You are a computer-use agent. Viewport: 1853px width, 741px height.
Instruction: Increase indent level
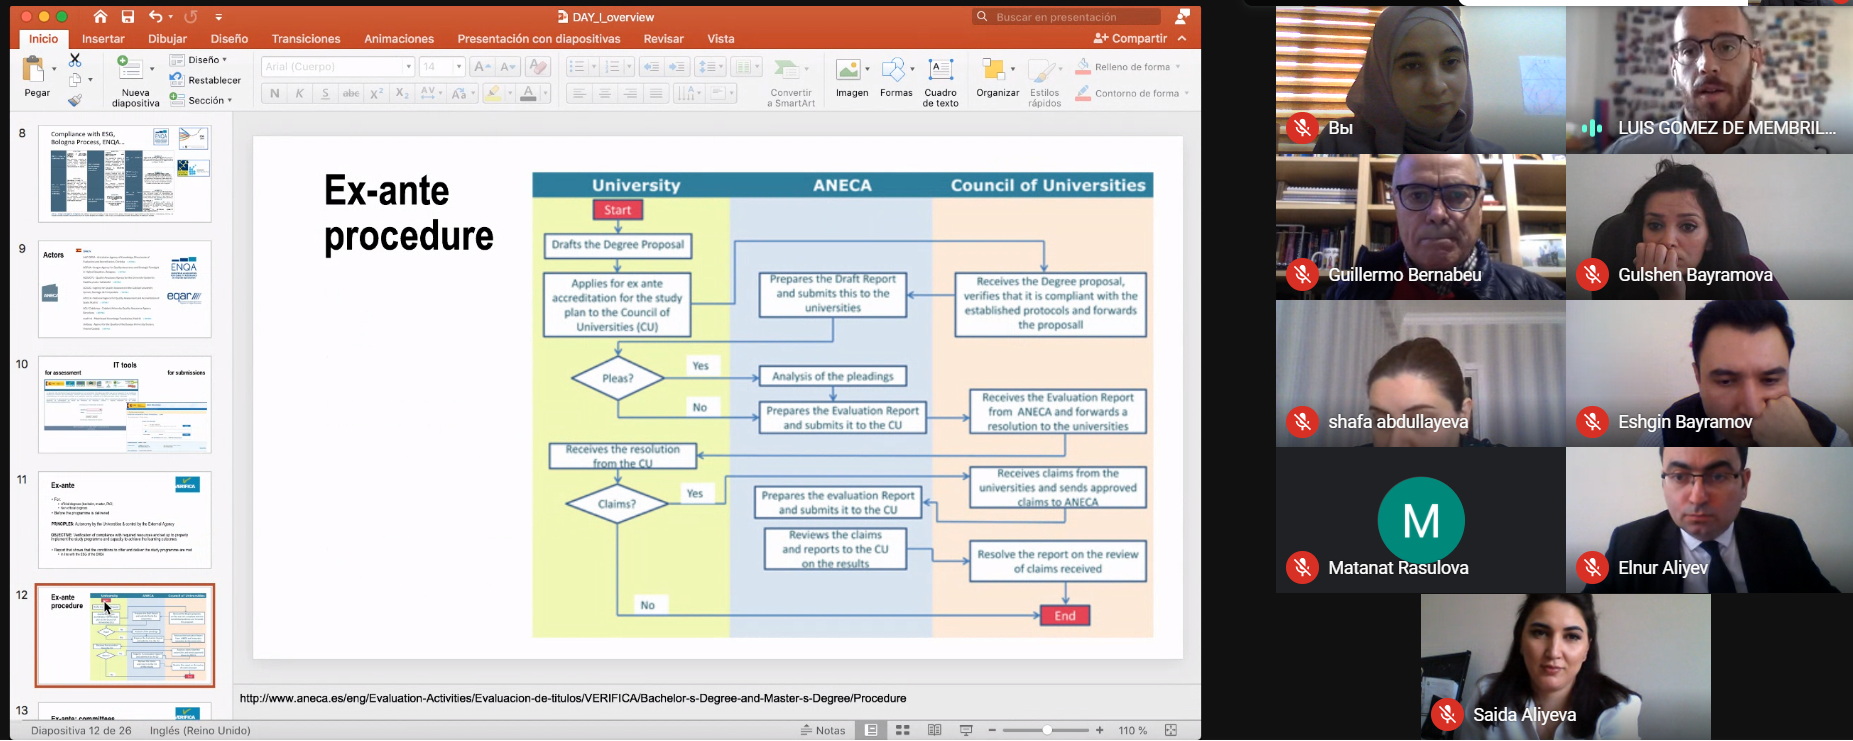pos(677,67)
